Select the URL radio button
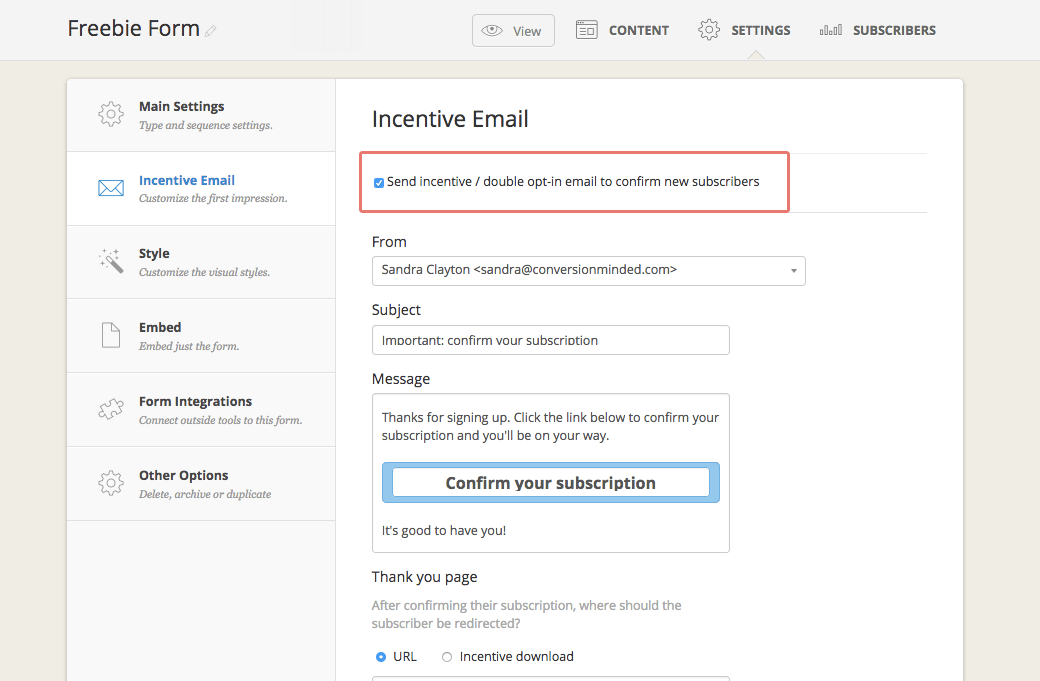 click(380, 656)
